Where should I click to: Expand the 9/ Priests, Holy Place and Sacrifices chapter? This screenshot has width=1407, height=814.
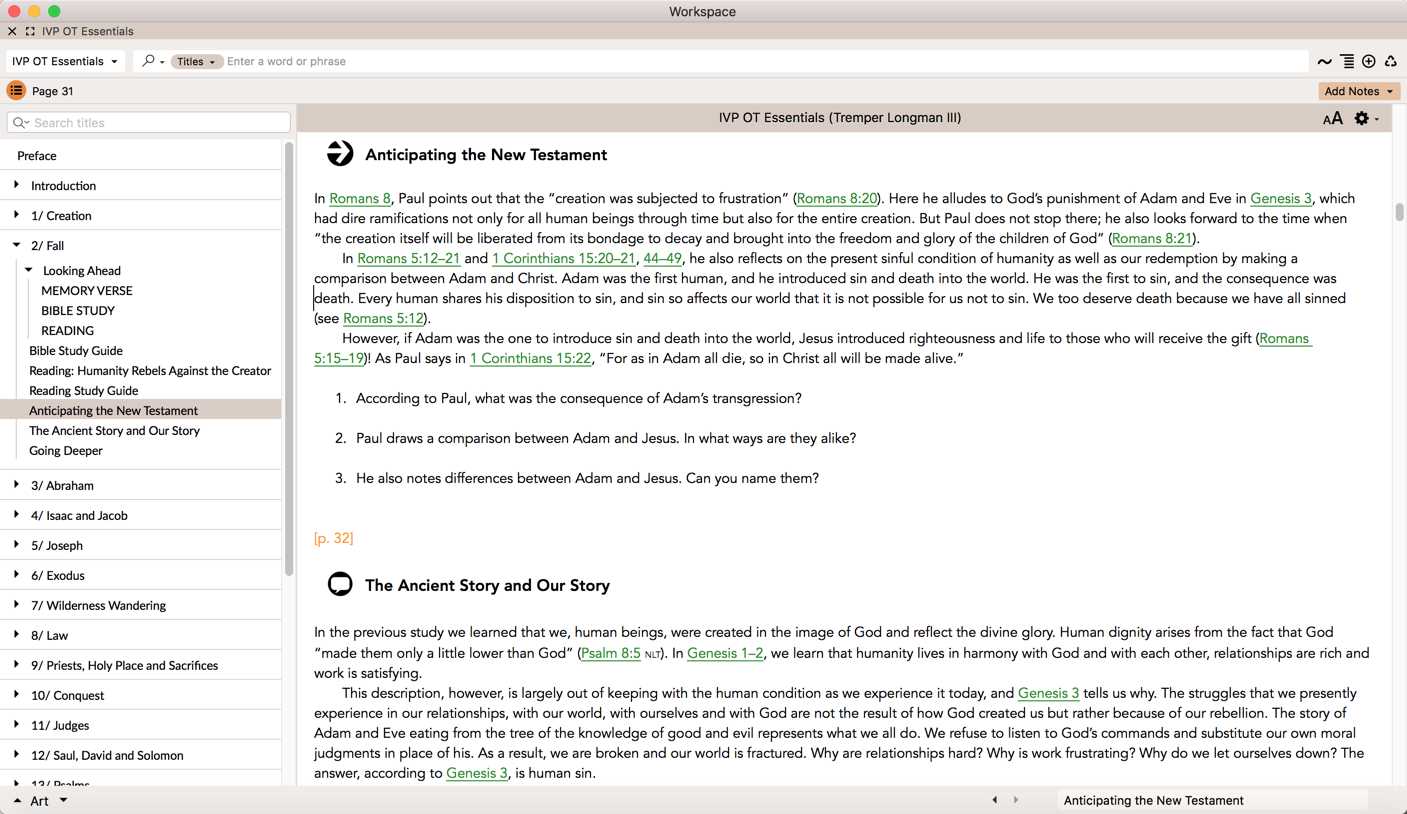tap(16, 665)
